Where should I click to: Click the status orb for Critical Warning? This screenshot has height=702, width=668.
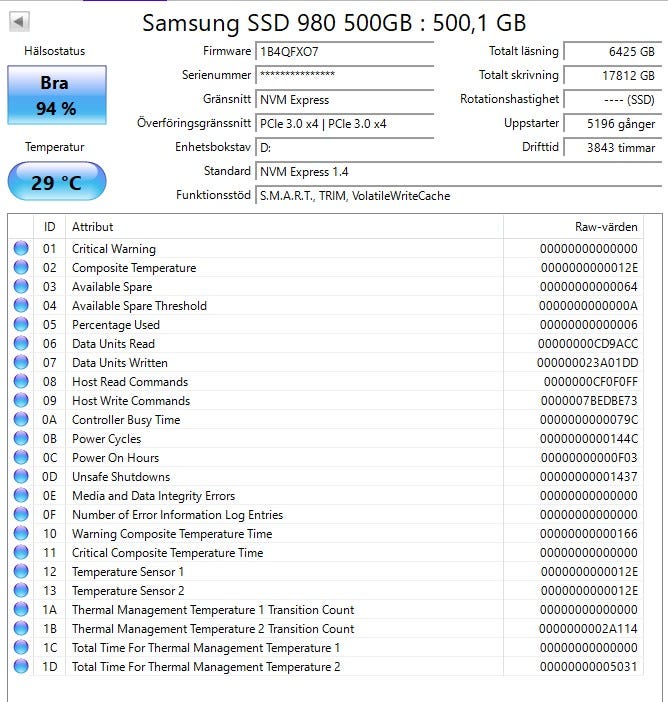coord(21,248)
